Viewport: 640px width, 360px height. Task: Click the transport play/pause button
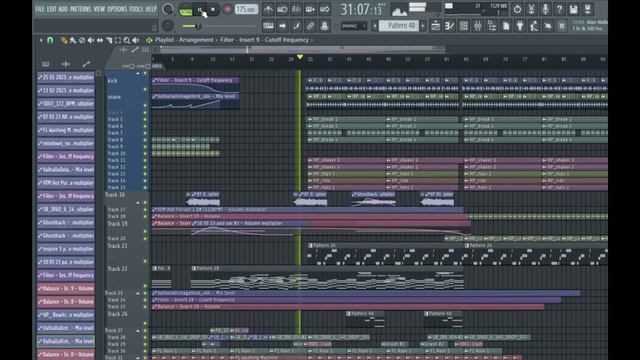(x=200, y=9)
